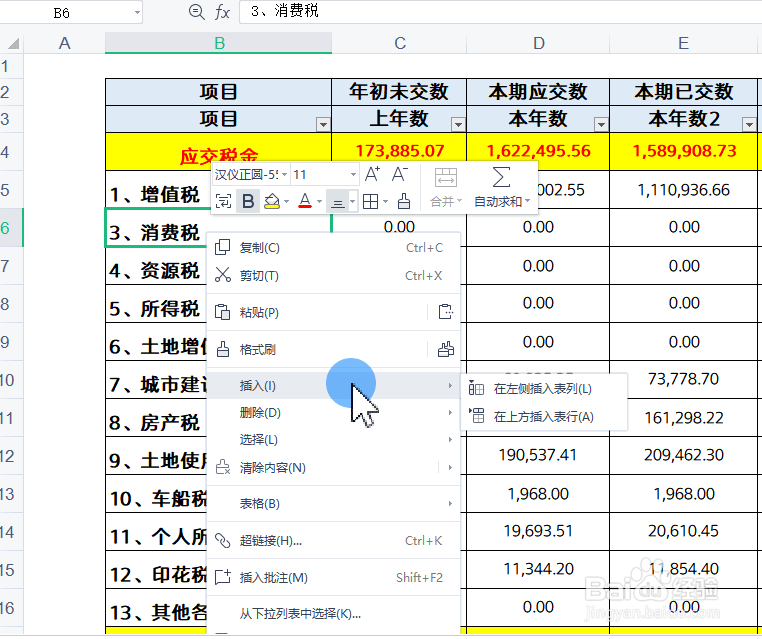Open filter dropdown for 上年数 column

click(458, 125)
